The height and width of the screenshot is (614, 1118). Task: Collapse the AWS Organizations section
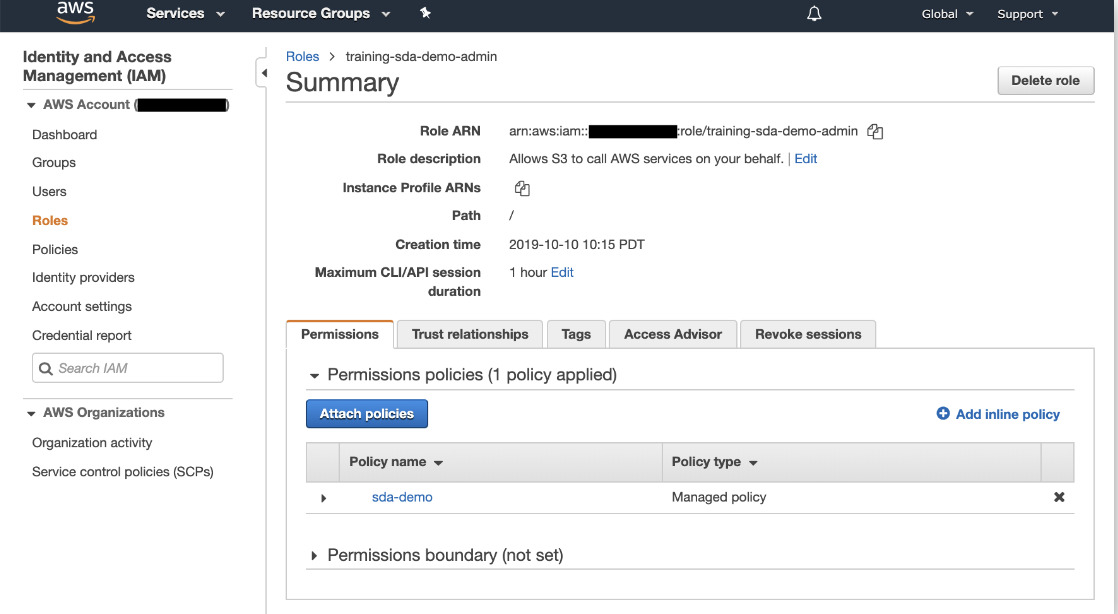tap(31, 413)
